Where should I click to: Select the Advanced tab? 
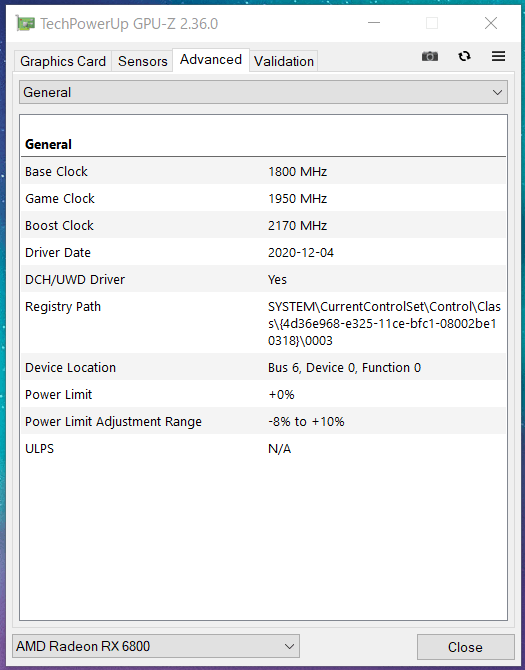[x=211, y=60]
